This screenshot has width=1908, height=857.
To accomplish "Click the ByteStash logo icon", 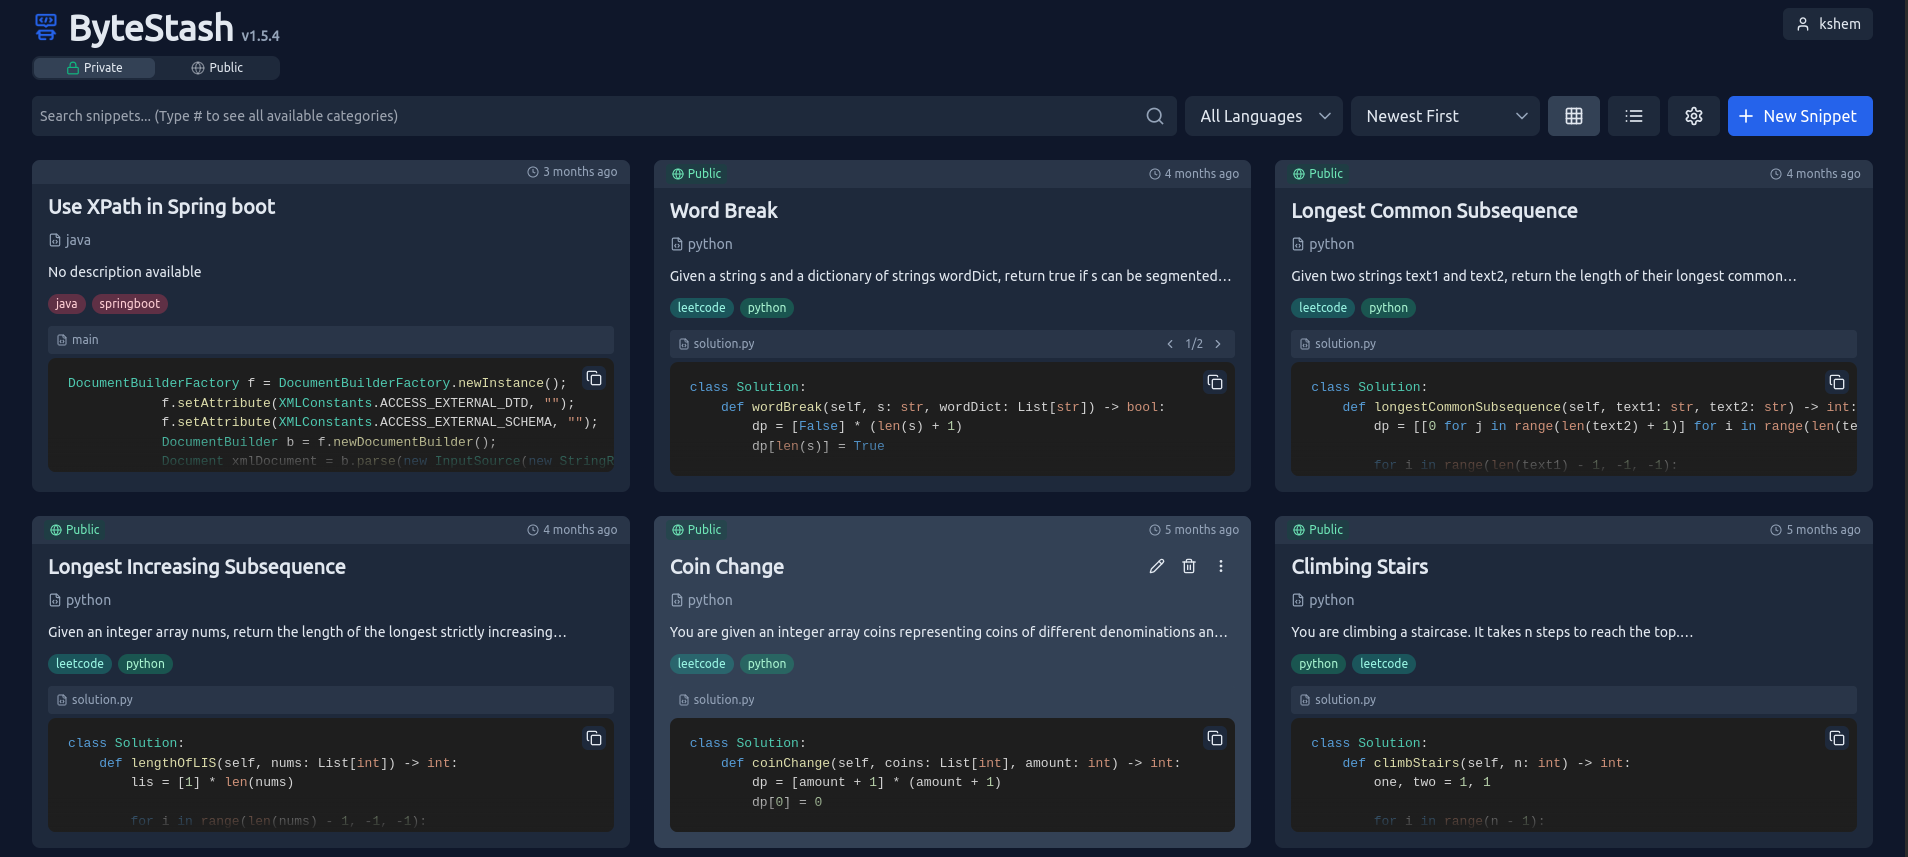I will tap(46, 27).
